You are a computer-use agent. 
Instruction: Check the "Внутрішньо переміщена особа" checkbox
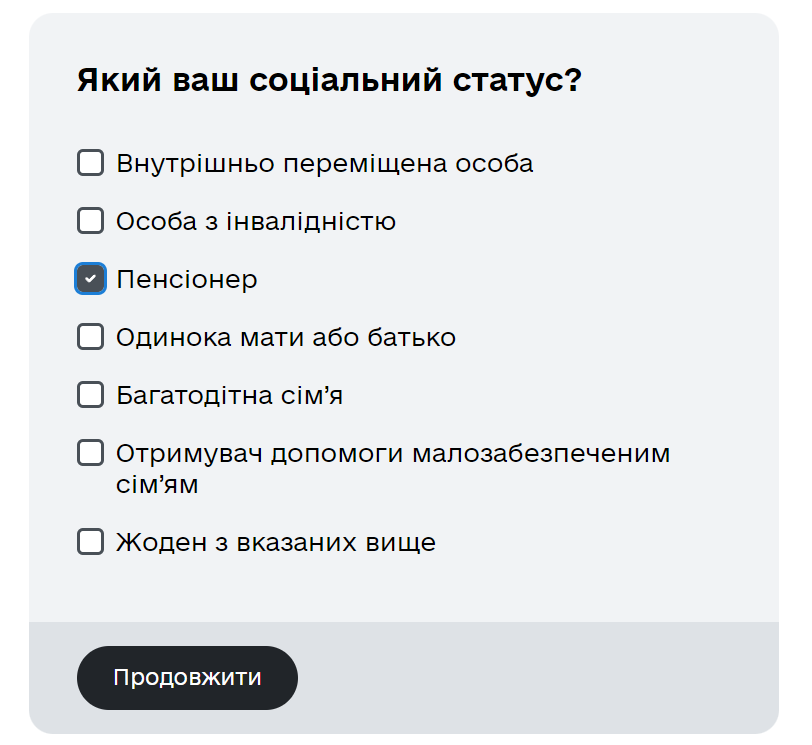point(90,162)
